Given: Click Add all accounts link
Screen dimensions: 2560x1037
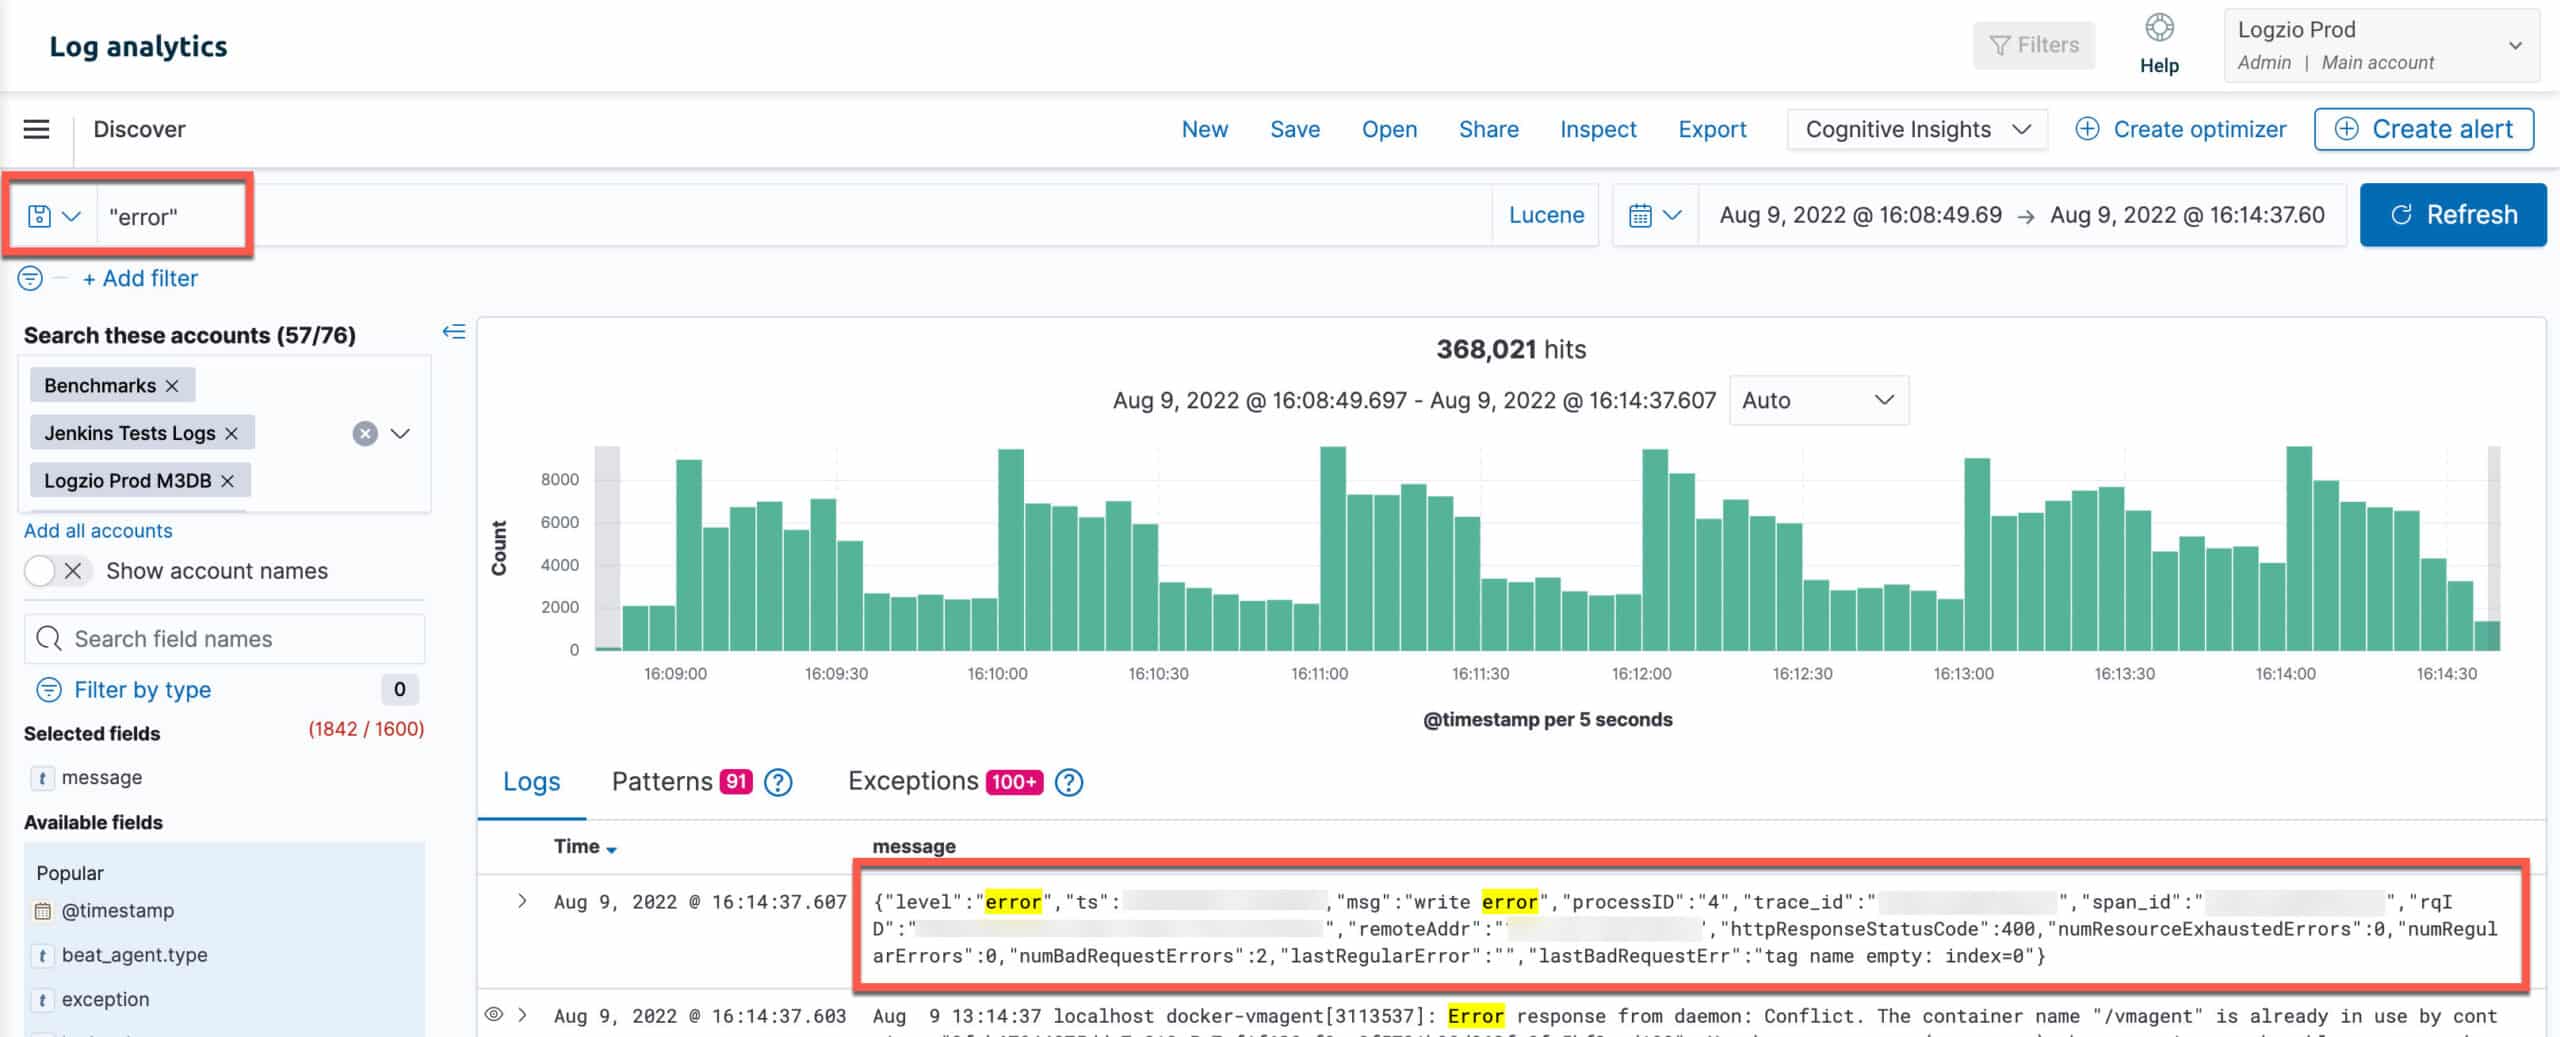Looking at the screenshot, I should coord(98,531).
